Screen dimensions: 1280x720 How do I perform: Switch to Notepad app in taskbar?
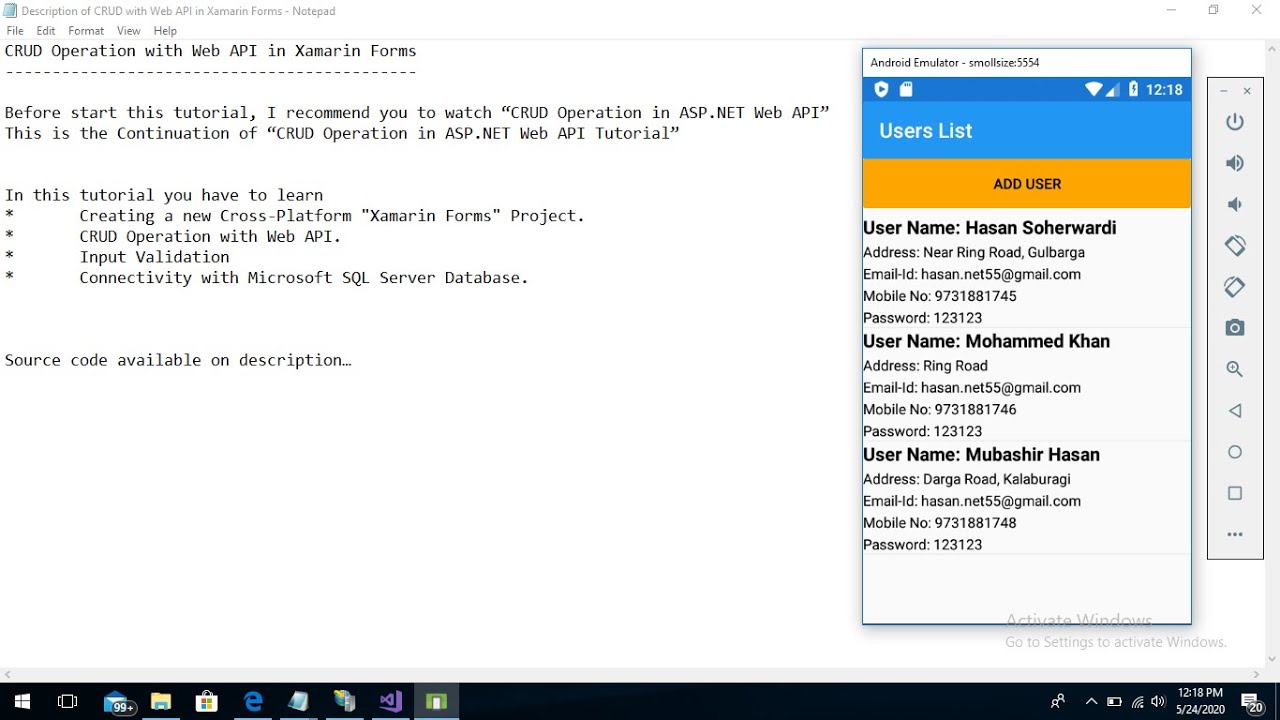pos(299,702)
